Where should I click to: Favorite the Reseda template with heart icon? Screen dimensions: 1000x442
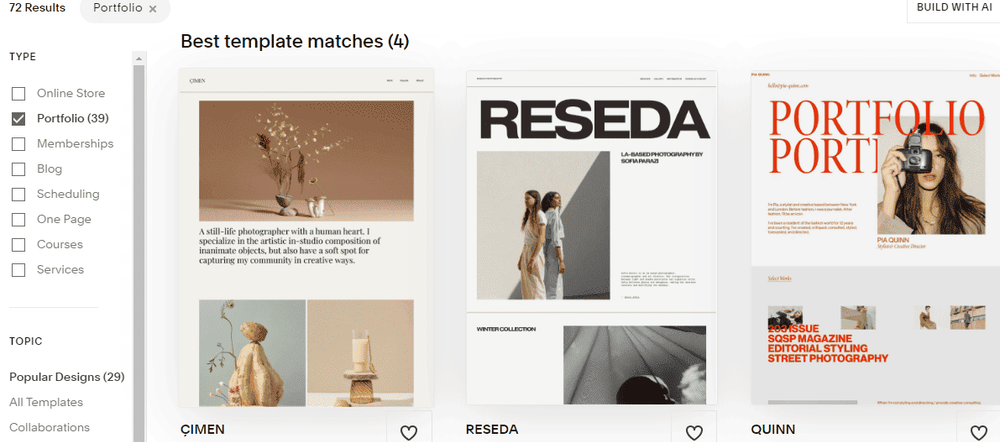click(694, 432)
